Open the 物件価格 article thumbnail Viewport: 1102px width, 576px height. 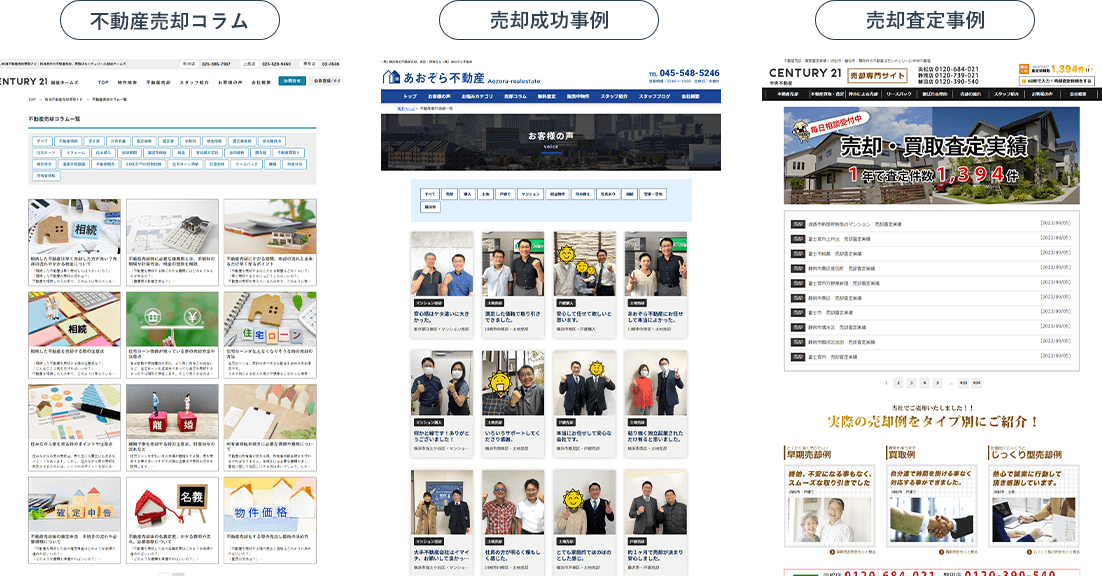coord(270,504)
